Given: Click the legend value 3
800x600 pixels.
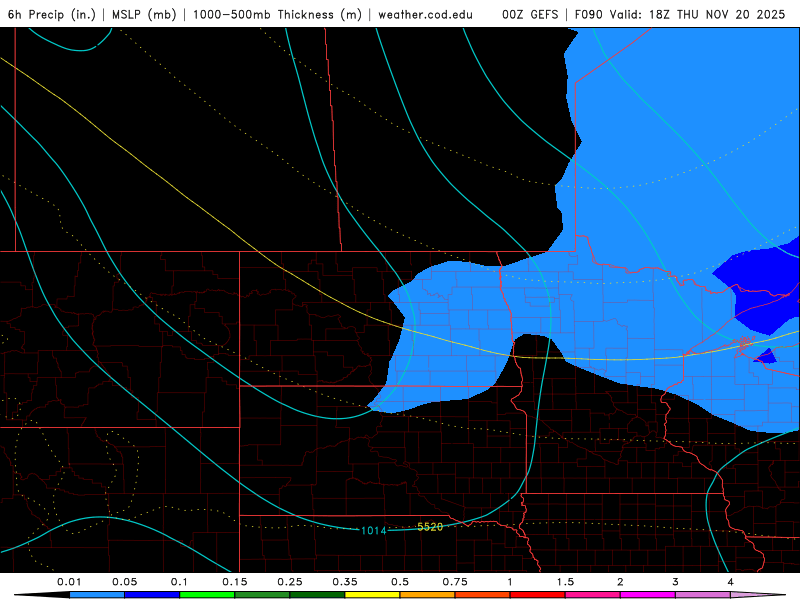Looking at the screenshot, I should pos(676,582).
